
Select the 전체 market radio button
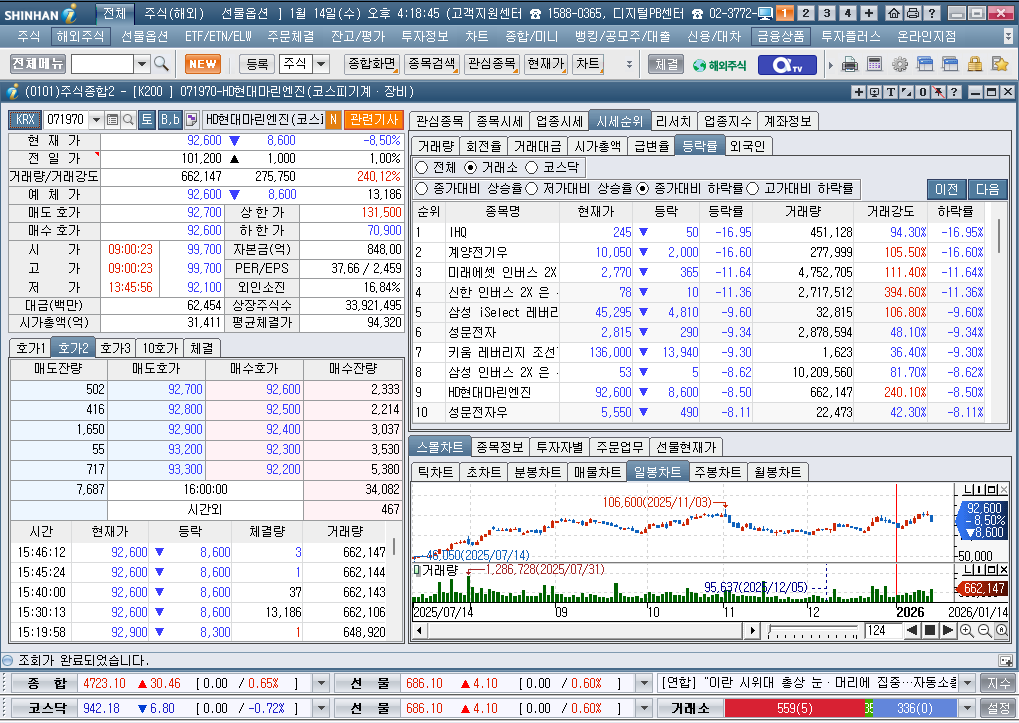[x=421, y=168]
